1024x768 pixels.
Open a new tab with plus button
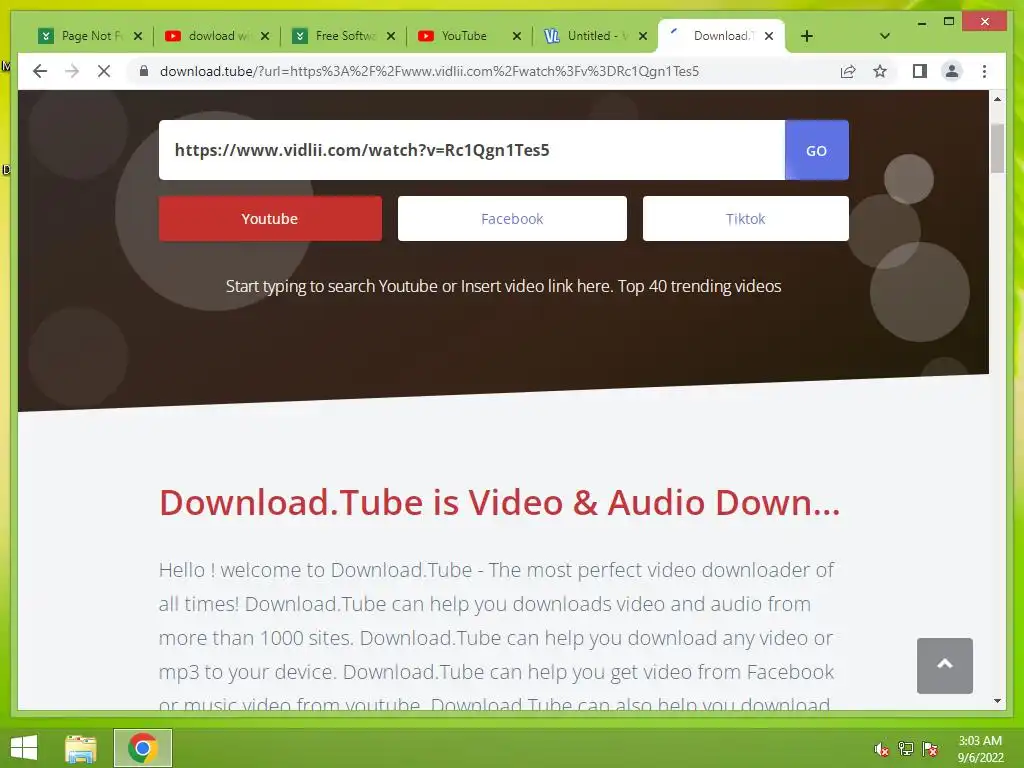coord(807,36)
